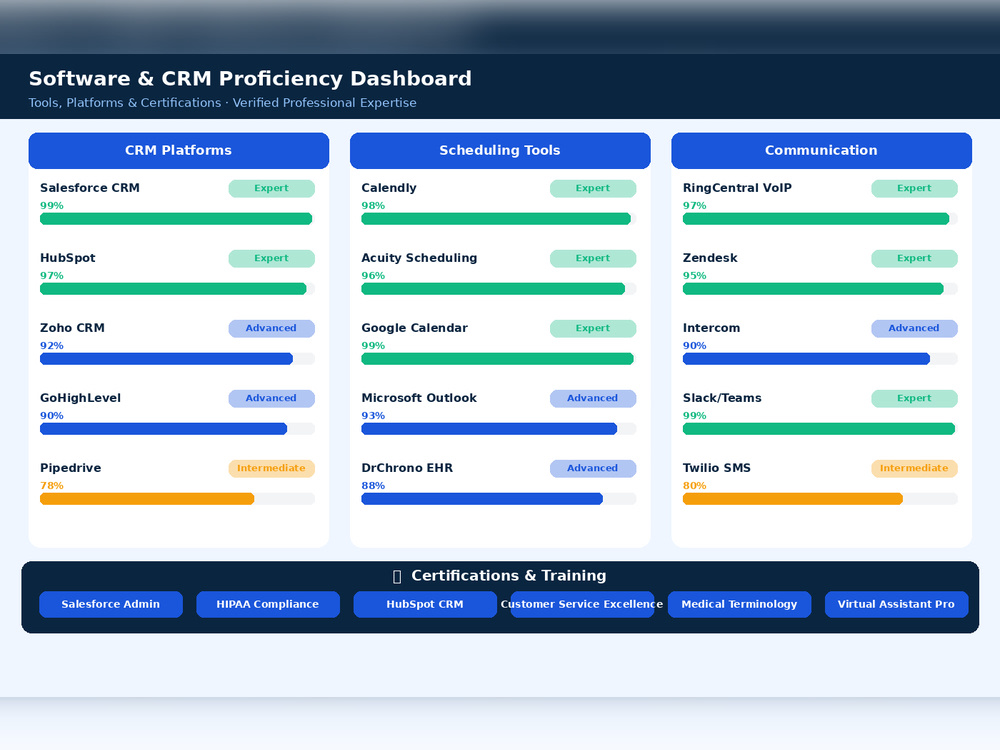Click the Microsoft Outlook proficiency bar
The height and width of the screenshot is (750, 1000).
(x=499, y=429)
